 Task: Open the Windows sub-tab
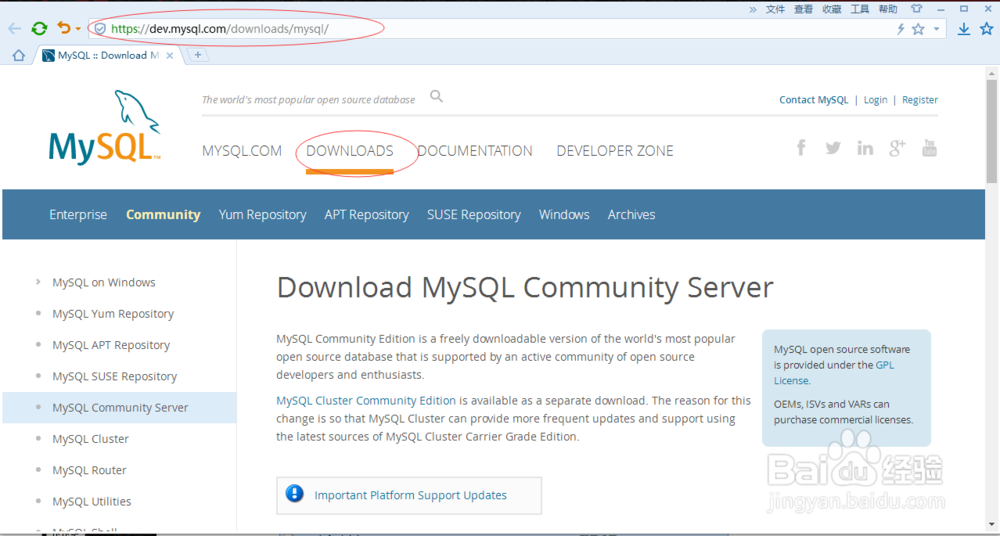[x=564, y=214]
